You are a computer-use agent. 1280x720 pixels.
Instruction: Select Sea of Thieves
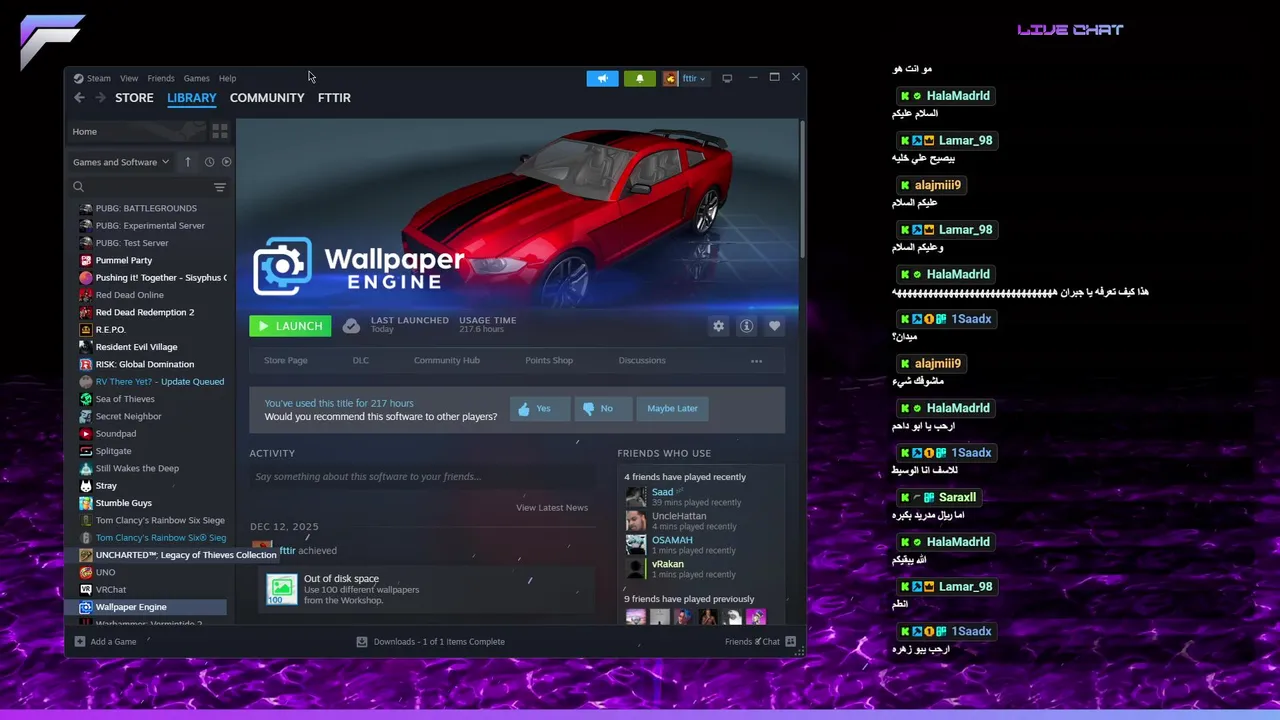pyautogui.click(x=125, y=399)
